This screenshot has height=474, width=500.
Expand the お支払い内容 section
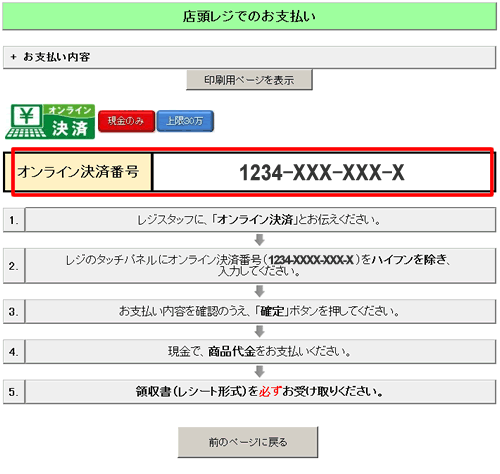point(249,57)
